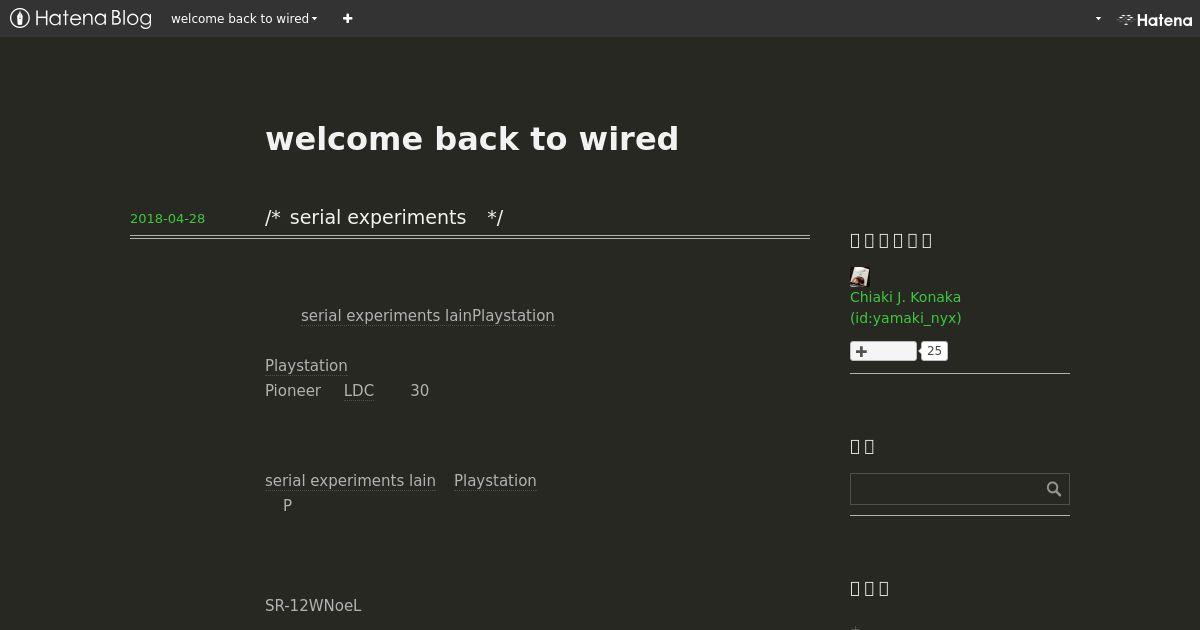Follow the serial experiments lainPlaystation keyword link
This screenshot has height=630, width=1200.
click(428, 316)
